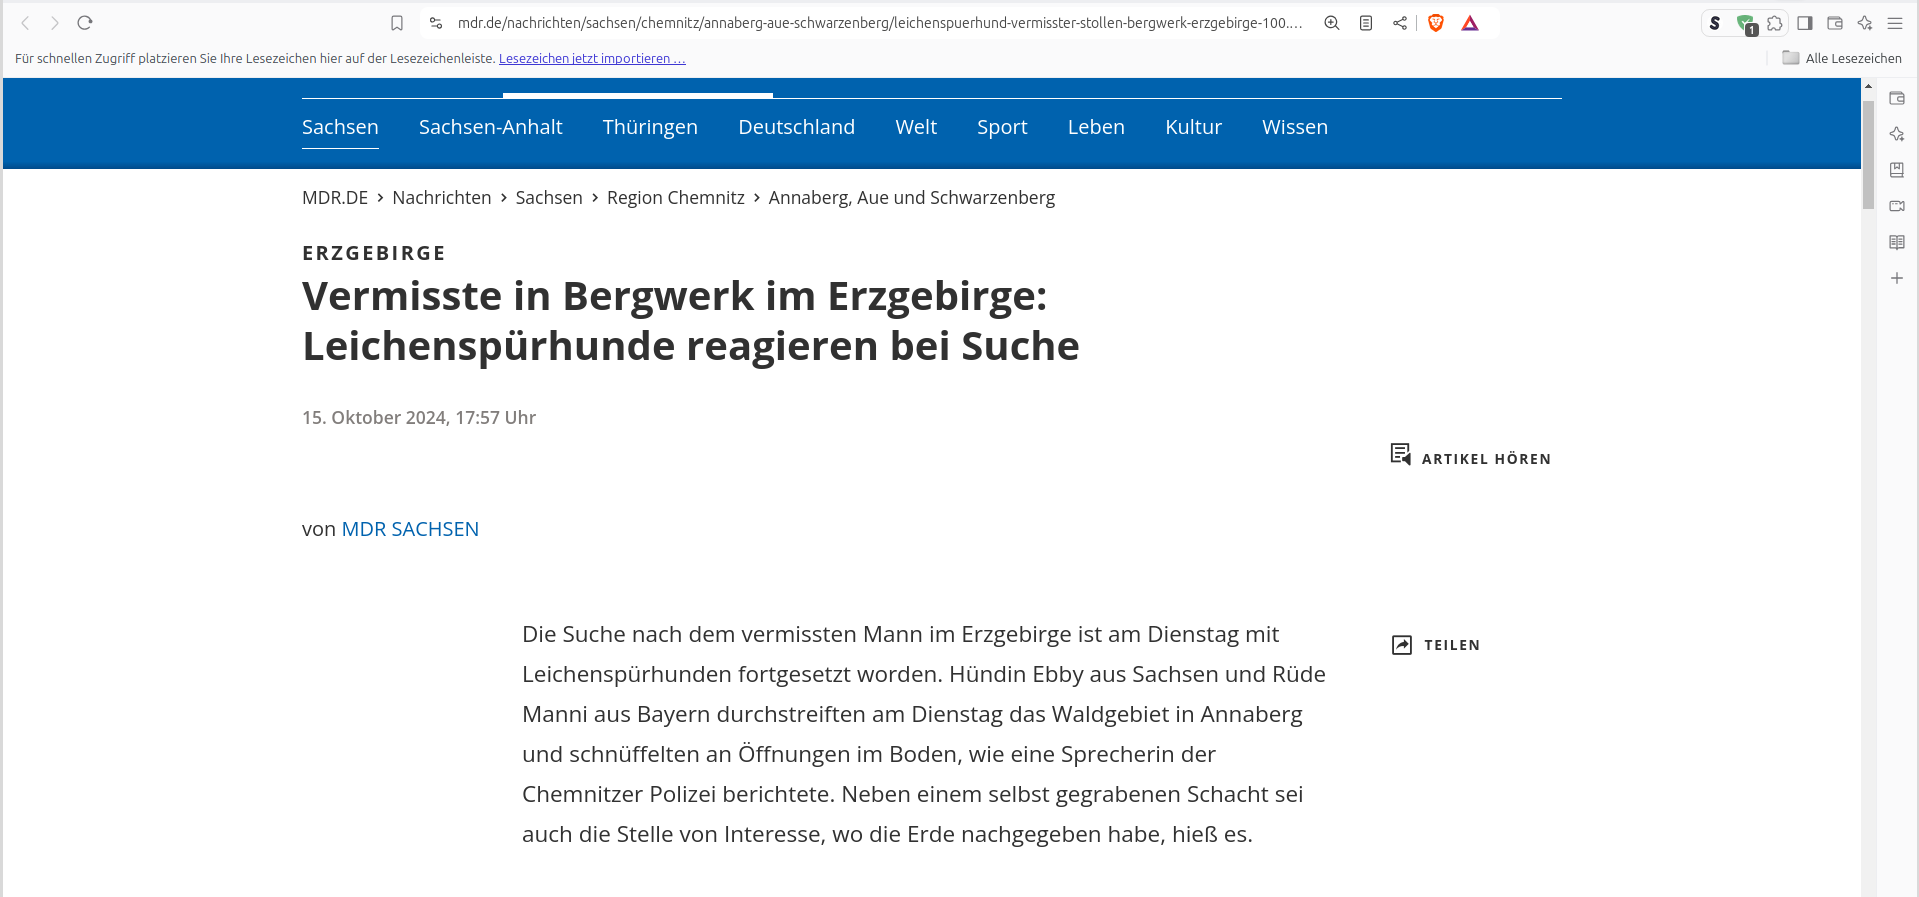Open reading list icon in side panel

[x=1897, y=242]
